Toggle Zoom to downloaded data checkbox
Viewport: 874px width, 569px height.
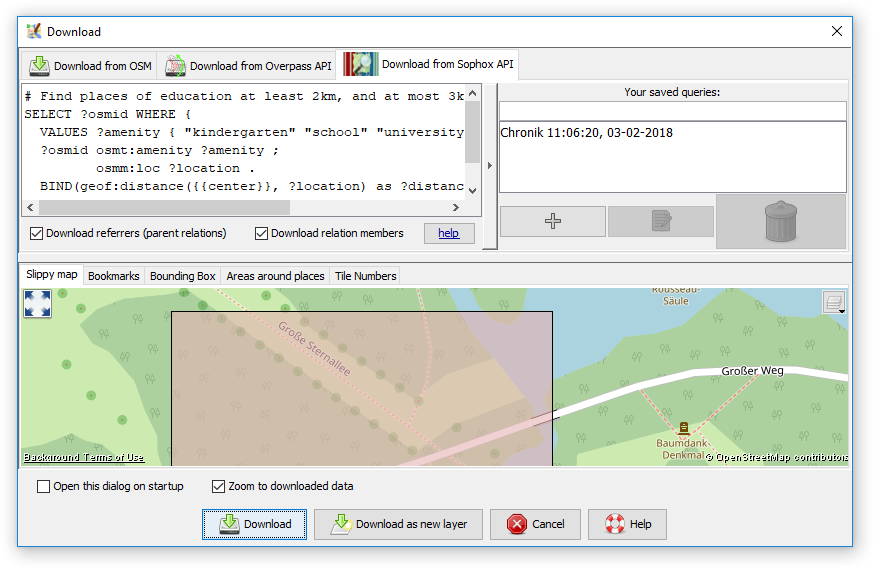(218, 487)
